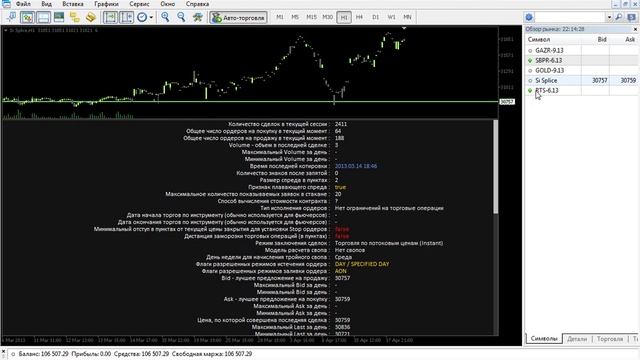640x360 pixels.
Task: Select SBPR-6.13 in Market Watch
Action: pyautogui.click(x=549, y=60)
